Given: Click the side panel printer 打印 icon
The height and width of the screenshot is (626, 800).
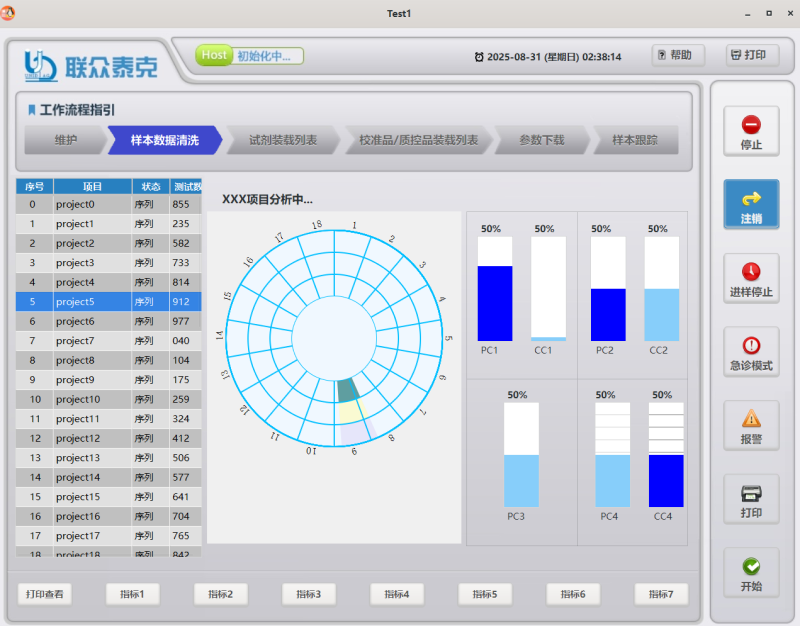Looking at the screenshot, I should click(751, 493).
